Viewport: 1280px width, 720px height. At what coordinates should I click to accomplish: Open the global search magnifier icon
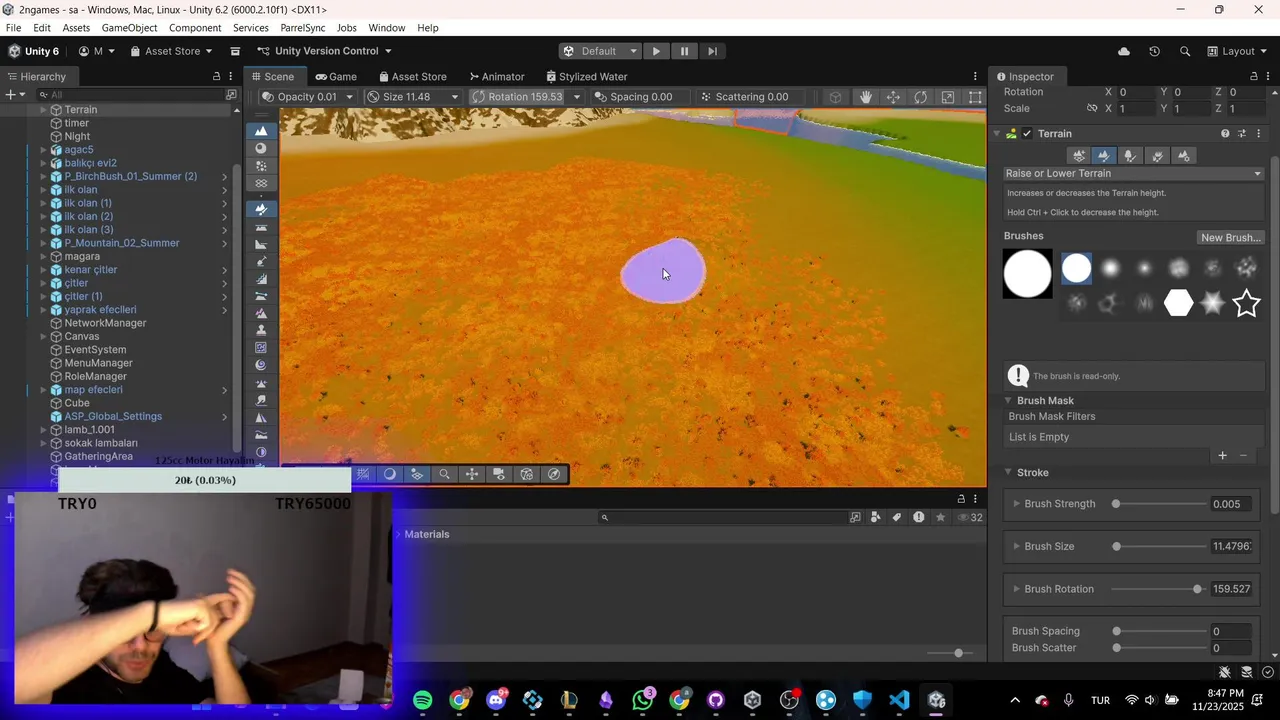click(x=1185, y=51)
